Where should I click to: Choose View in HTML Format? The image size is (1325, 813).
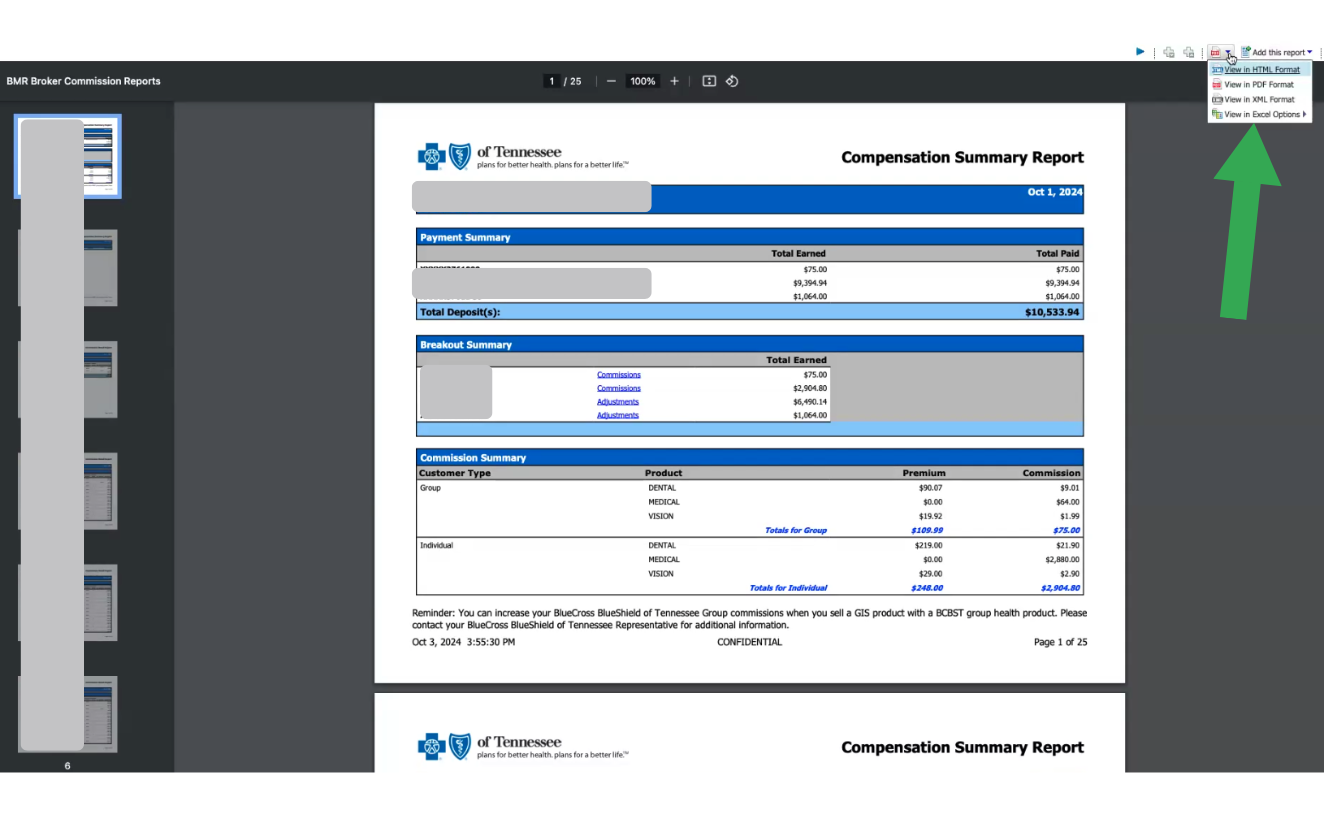(x=1259, y=70)
